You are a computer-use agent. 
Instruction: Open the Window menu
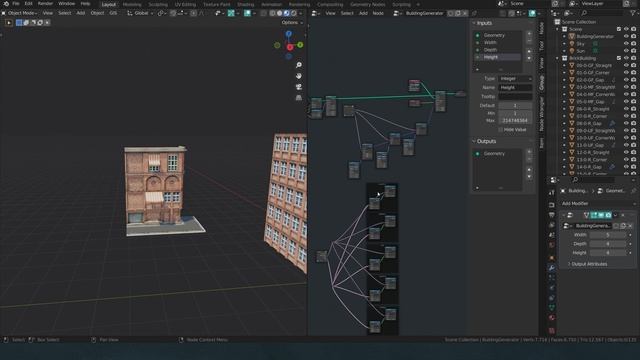[66, 4]
